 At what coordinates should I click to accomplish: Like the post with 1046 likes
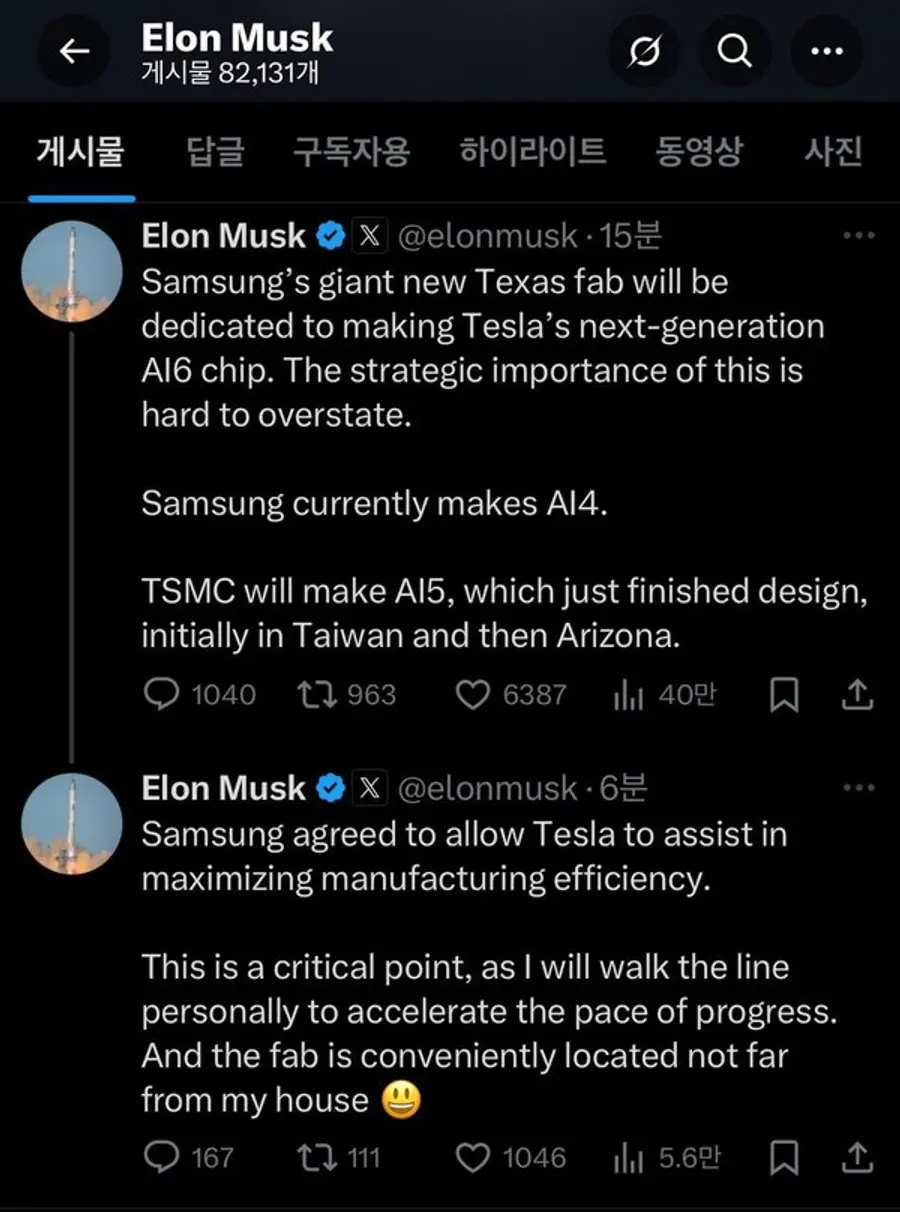[x=473, y=1158]
